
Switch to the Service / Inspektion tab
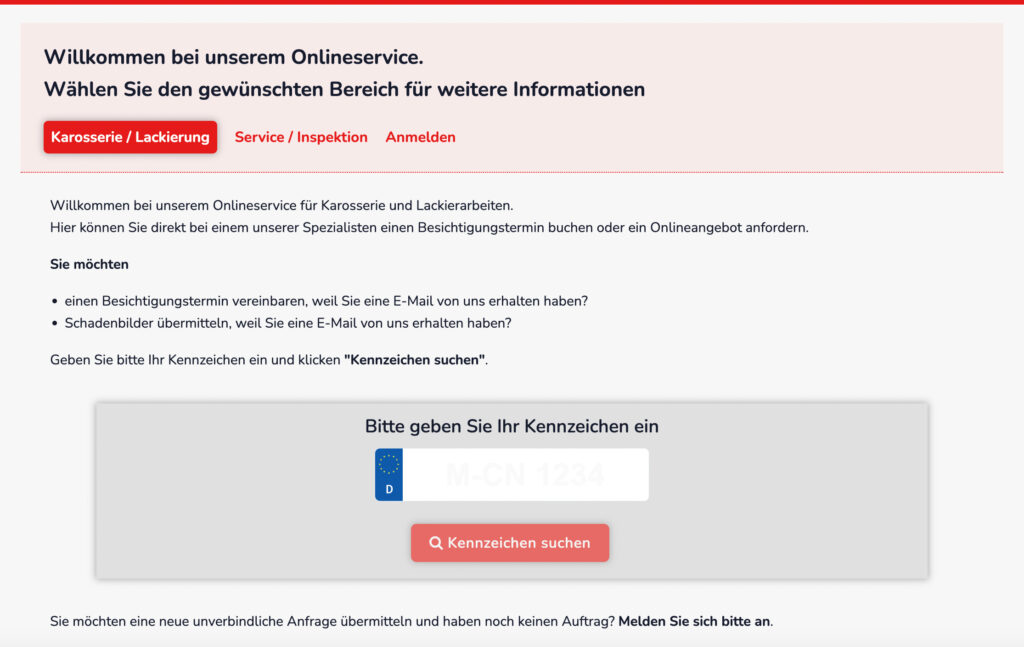point(301,137)
